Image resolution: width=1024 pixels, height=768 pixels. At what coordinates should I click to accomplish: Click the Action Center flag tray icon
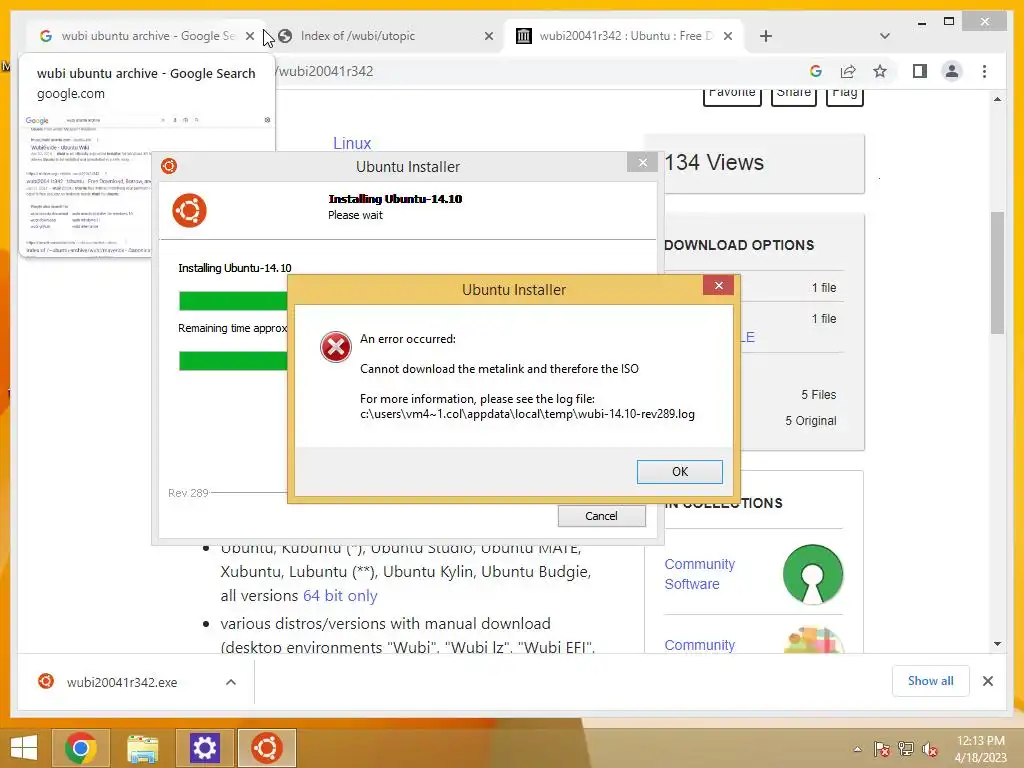[882, 749]
